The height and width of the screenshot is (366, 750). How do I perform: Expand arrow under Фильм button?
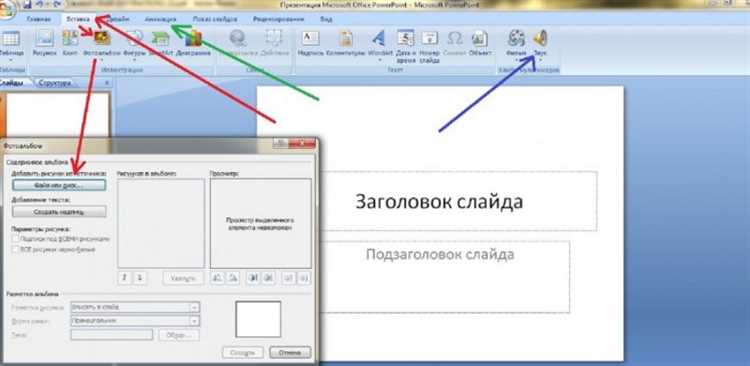point(517,60)
